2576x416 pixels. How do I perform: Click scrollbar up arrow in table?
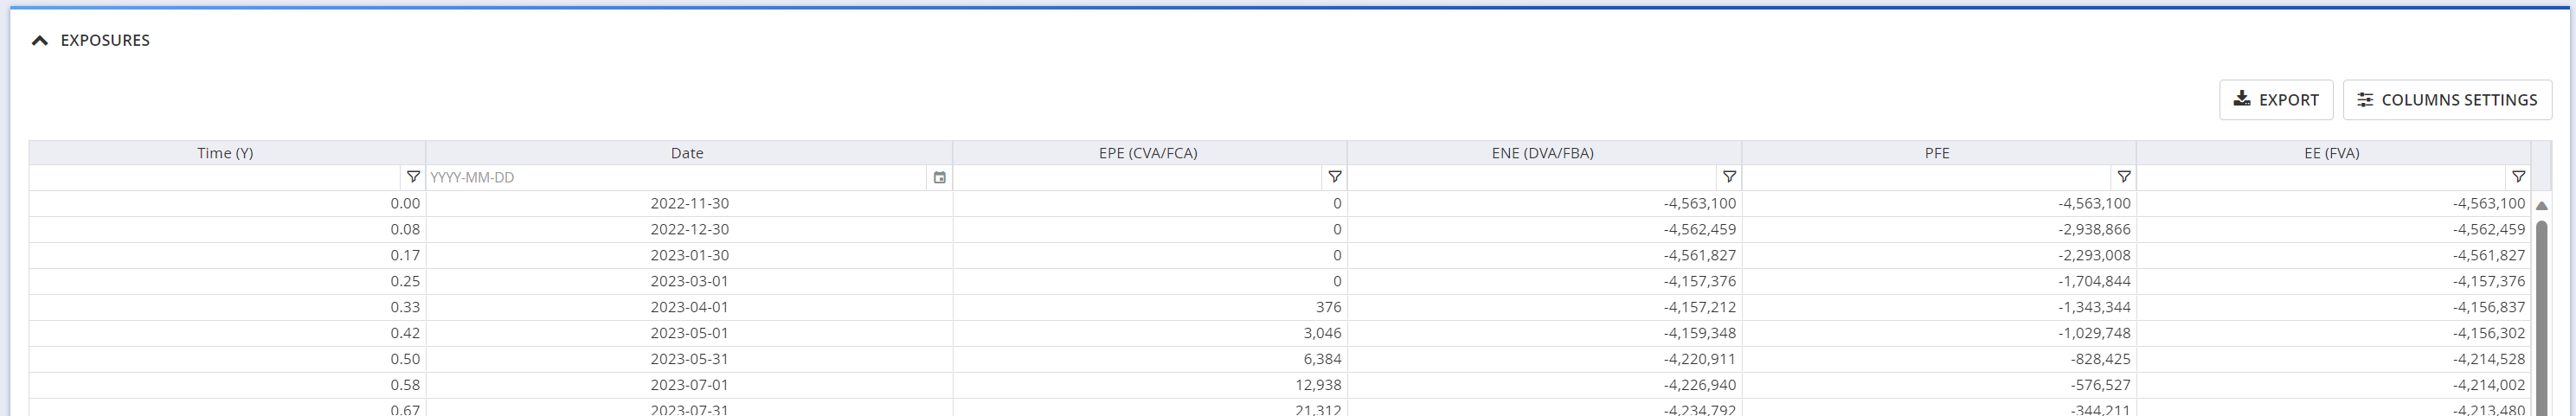tap(2541, 205)
